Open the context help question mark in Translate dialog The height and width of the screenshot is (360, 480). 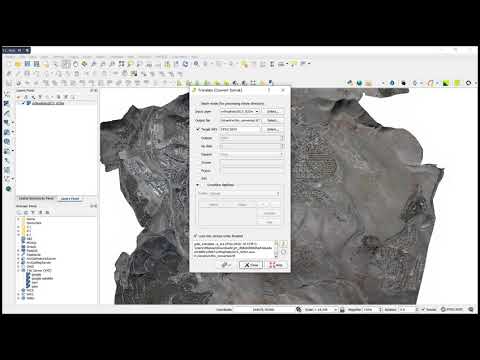tap(269, 90)
